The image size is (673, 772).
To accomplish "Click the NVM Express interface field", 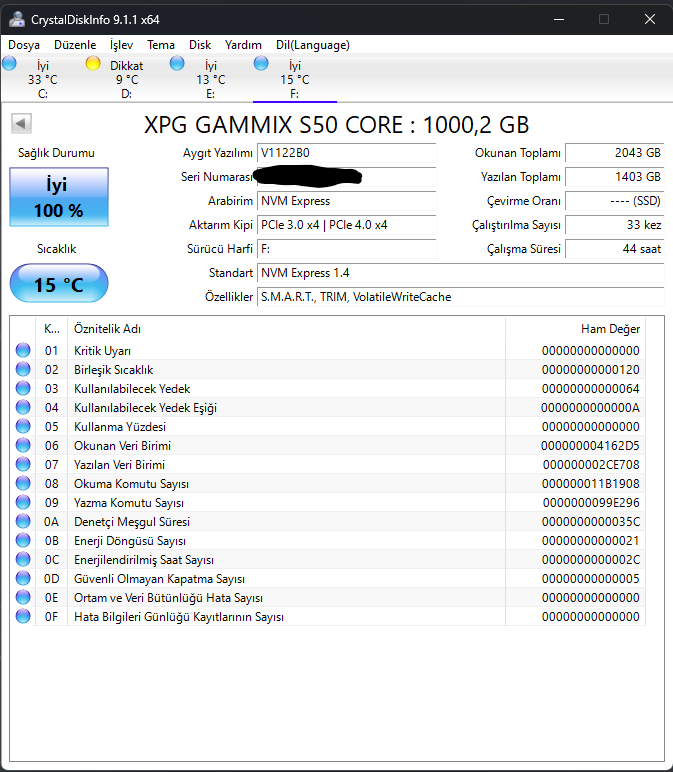I will [347, 201].
